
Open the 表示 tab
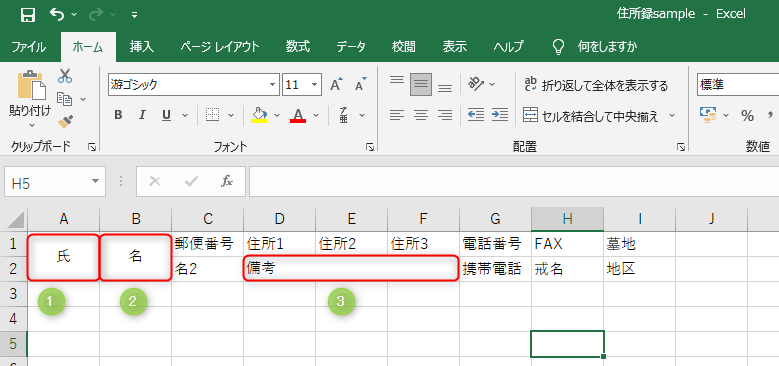(454, 47)
